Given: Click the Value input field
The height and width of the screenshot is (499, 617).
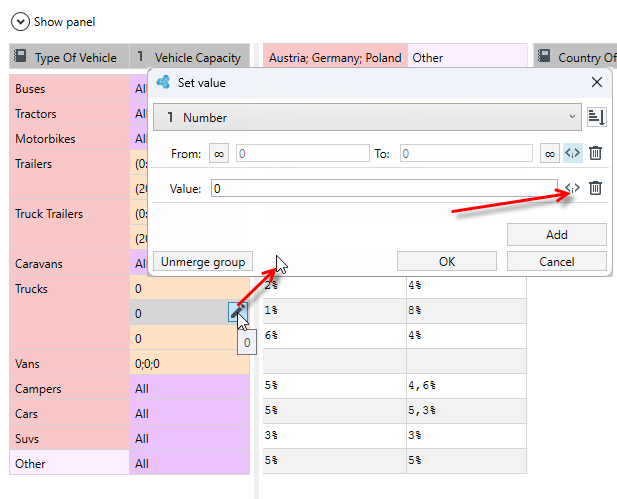Looking at the screenshot, I should click(x=384, y=189).
